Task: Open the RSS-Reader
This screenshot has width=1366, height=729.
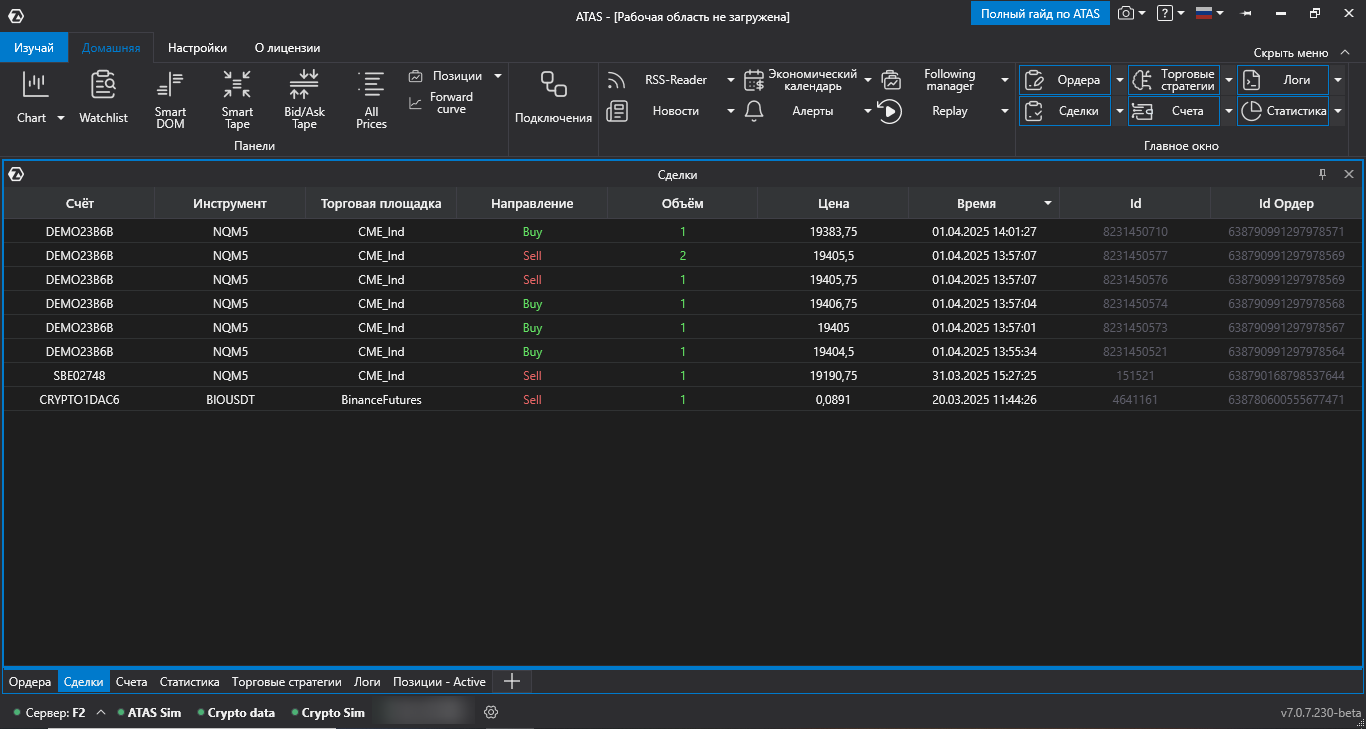Action: pos(662,80)
